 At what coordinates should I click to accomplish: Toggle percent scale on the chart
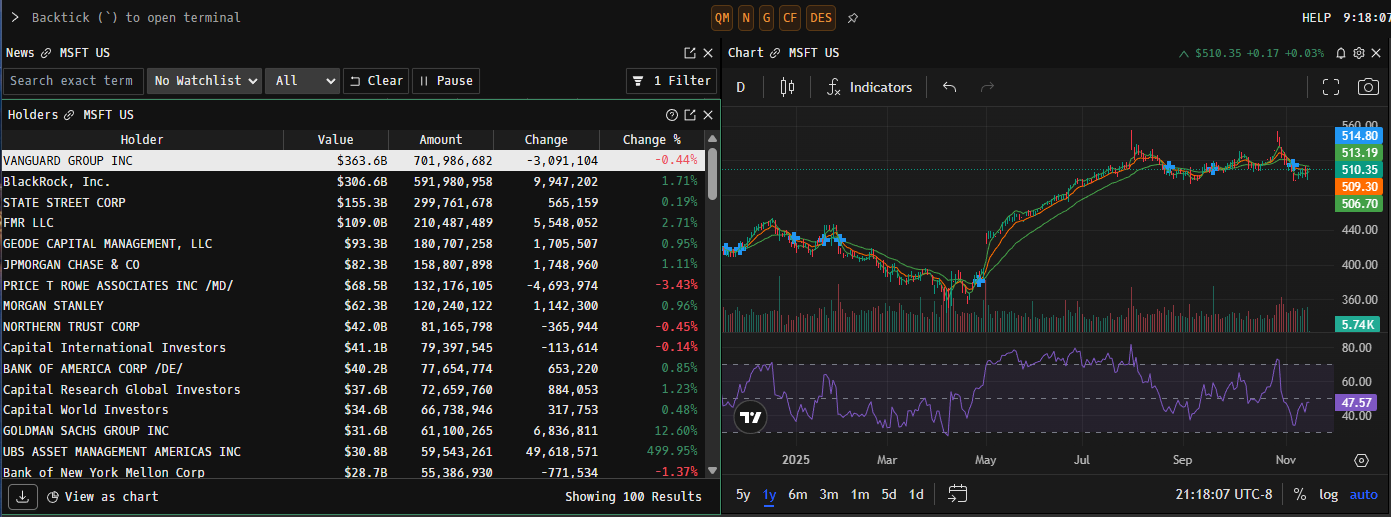click(1299, 494)
